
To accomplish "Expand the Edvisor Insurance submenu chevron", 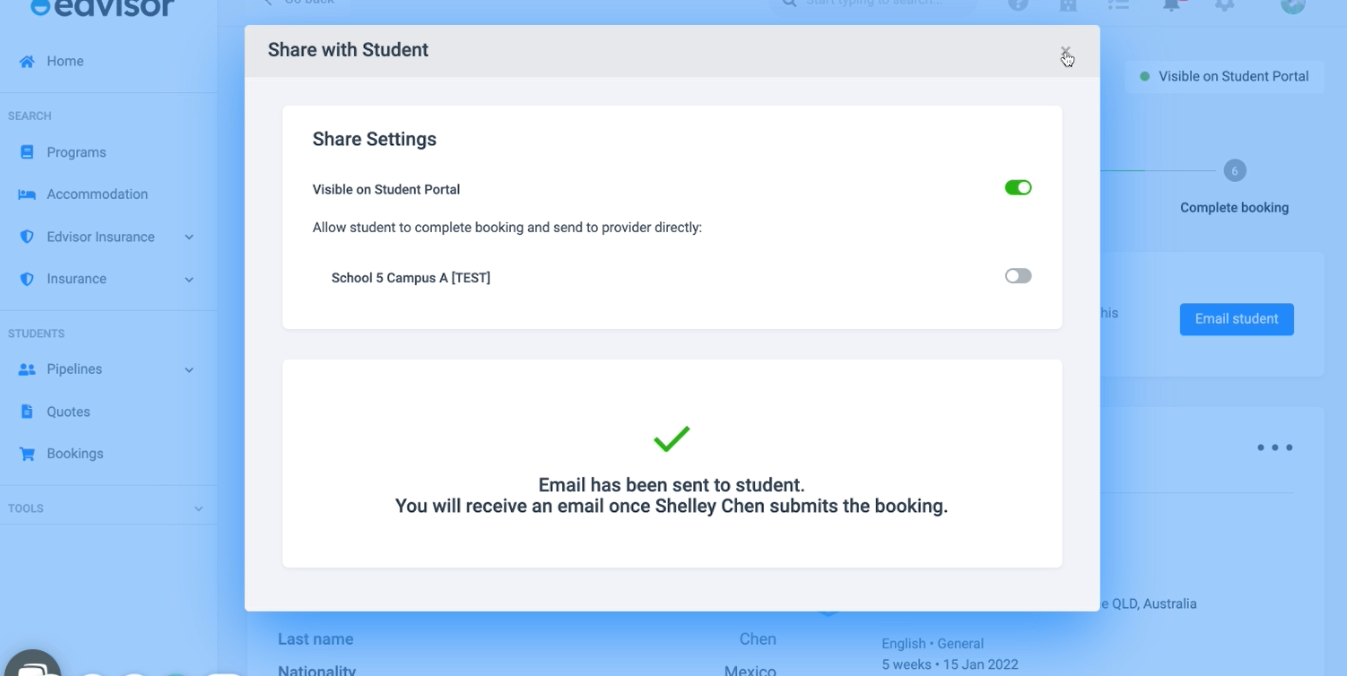I will point(189,237).
